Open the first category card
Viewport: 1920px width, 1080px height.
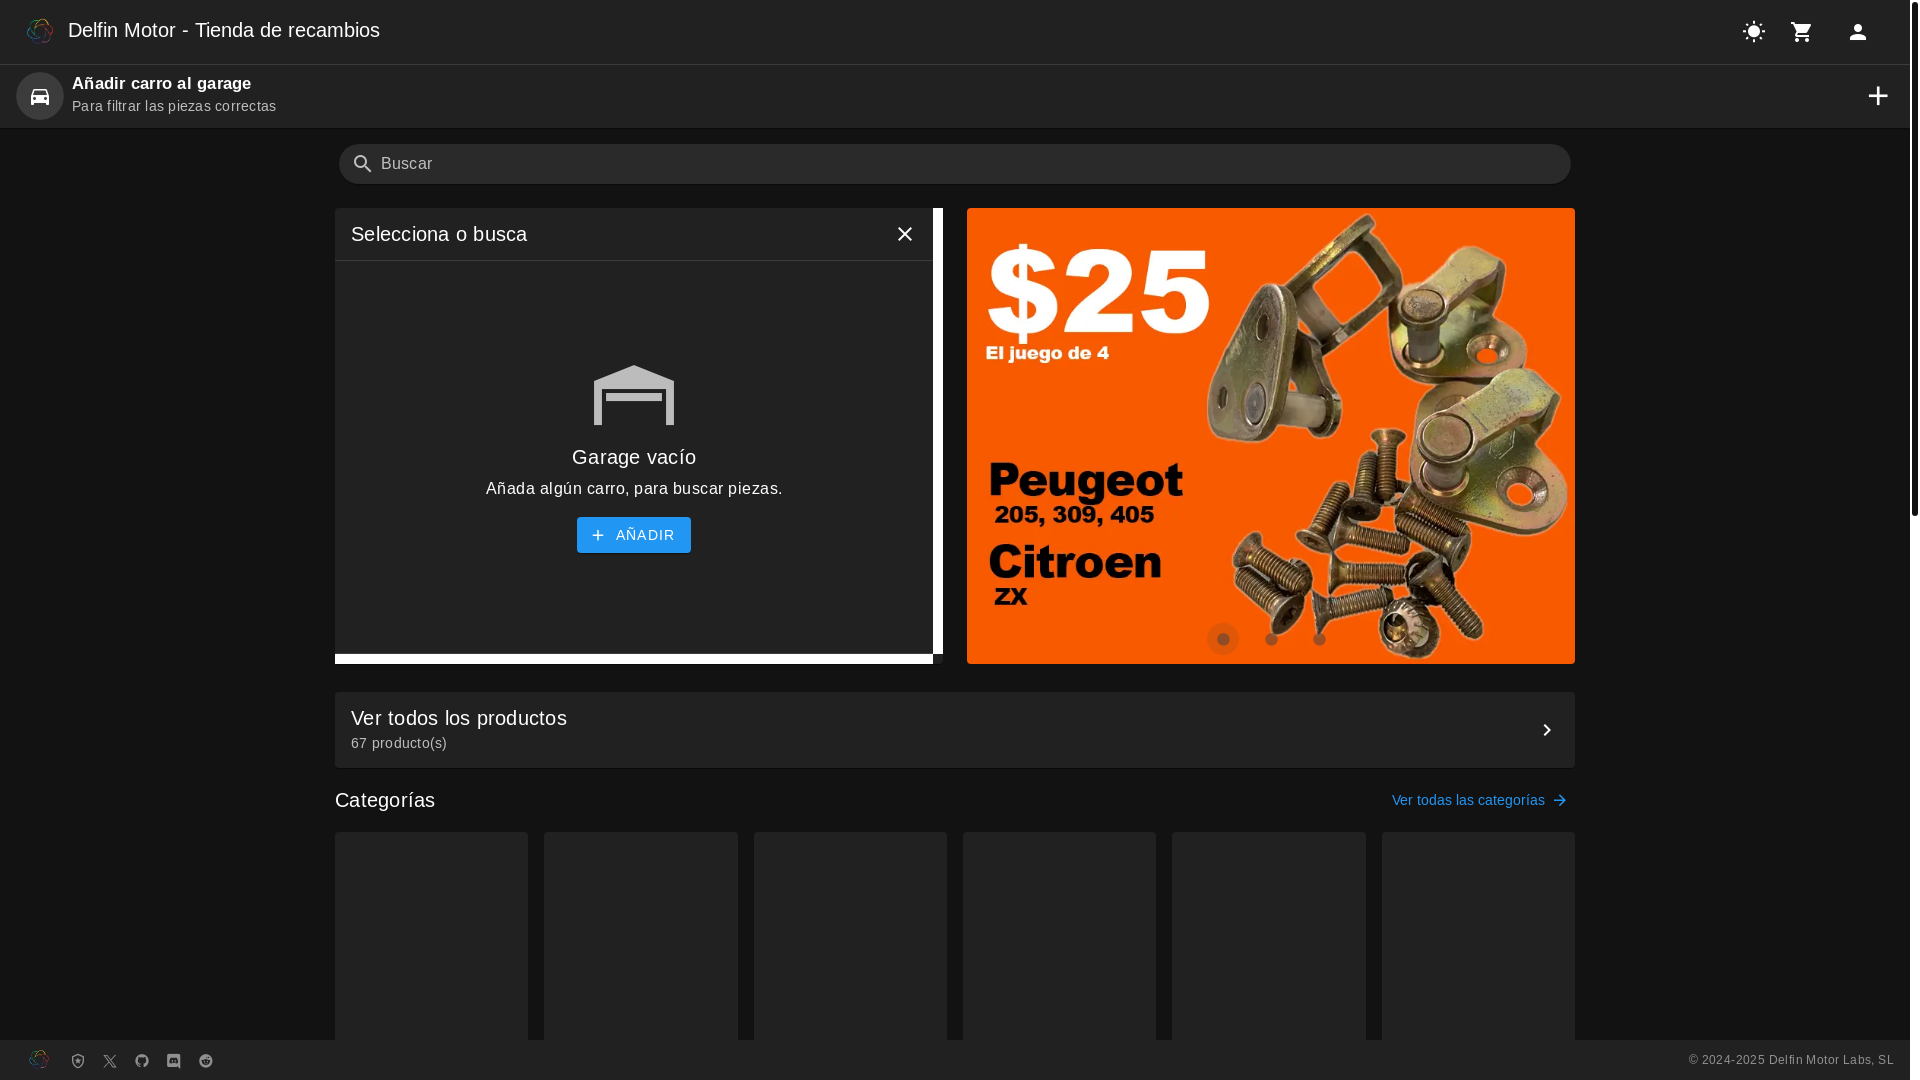432,936
